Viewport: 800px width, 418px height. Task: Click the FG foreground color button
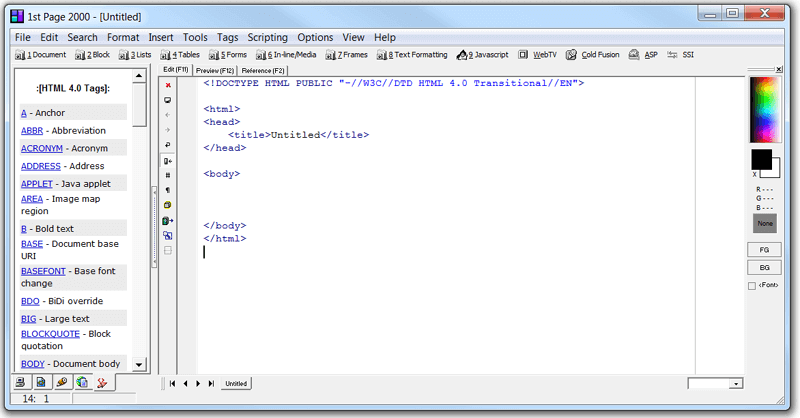[764, 250]
